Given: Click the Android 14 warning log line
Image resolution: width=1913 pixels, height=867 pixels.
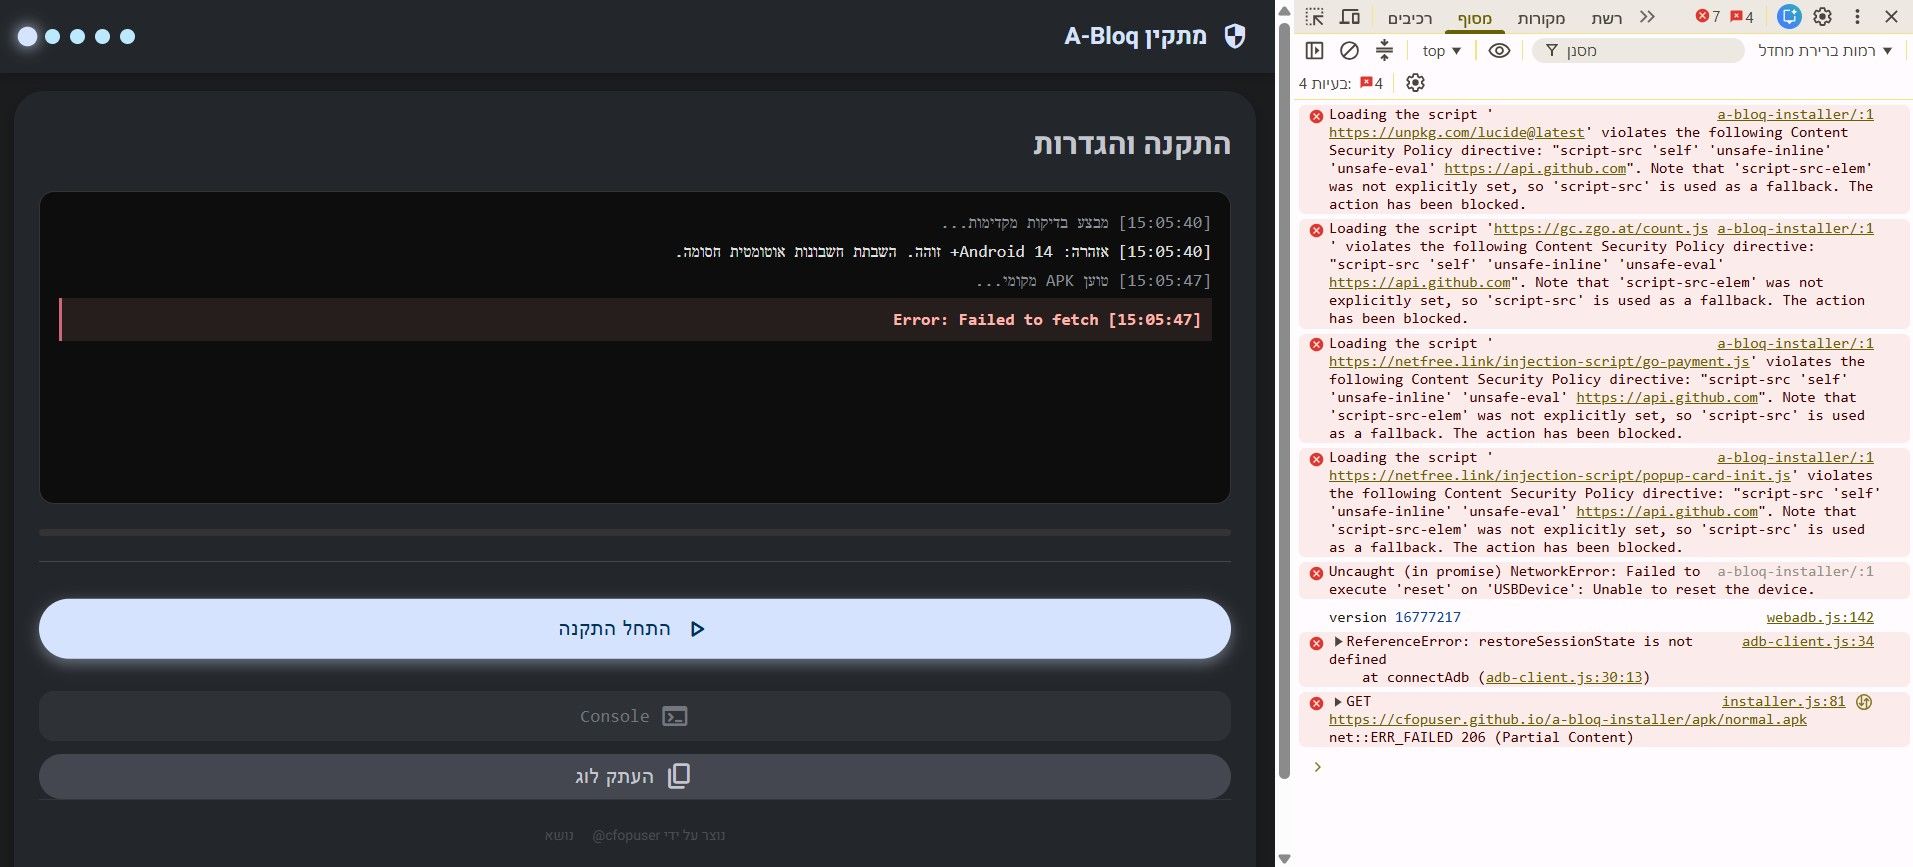Looking at the screenshot, I should point(943,251).
